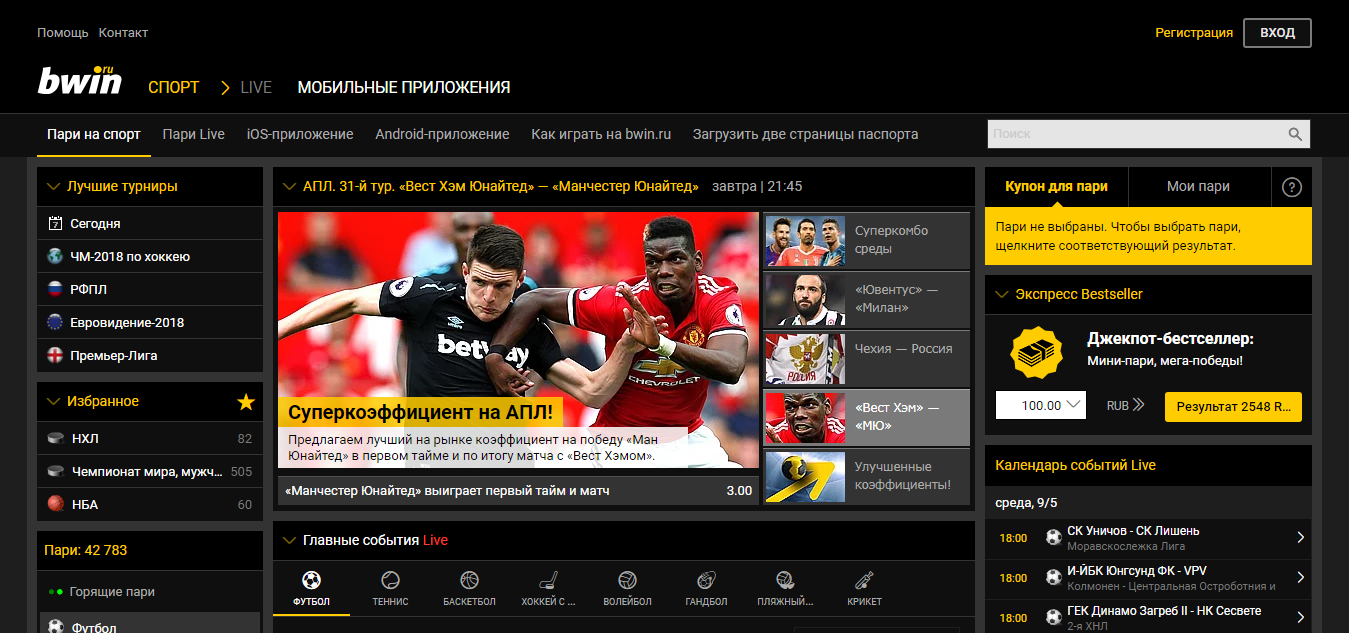Collapse the Экспресс Bestseller panel
1349x633 pixels.
pos(1002,294)
